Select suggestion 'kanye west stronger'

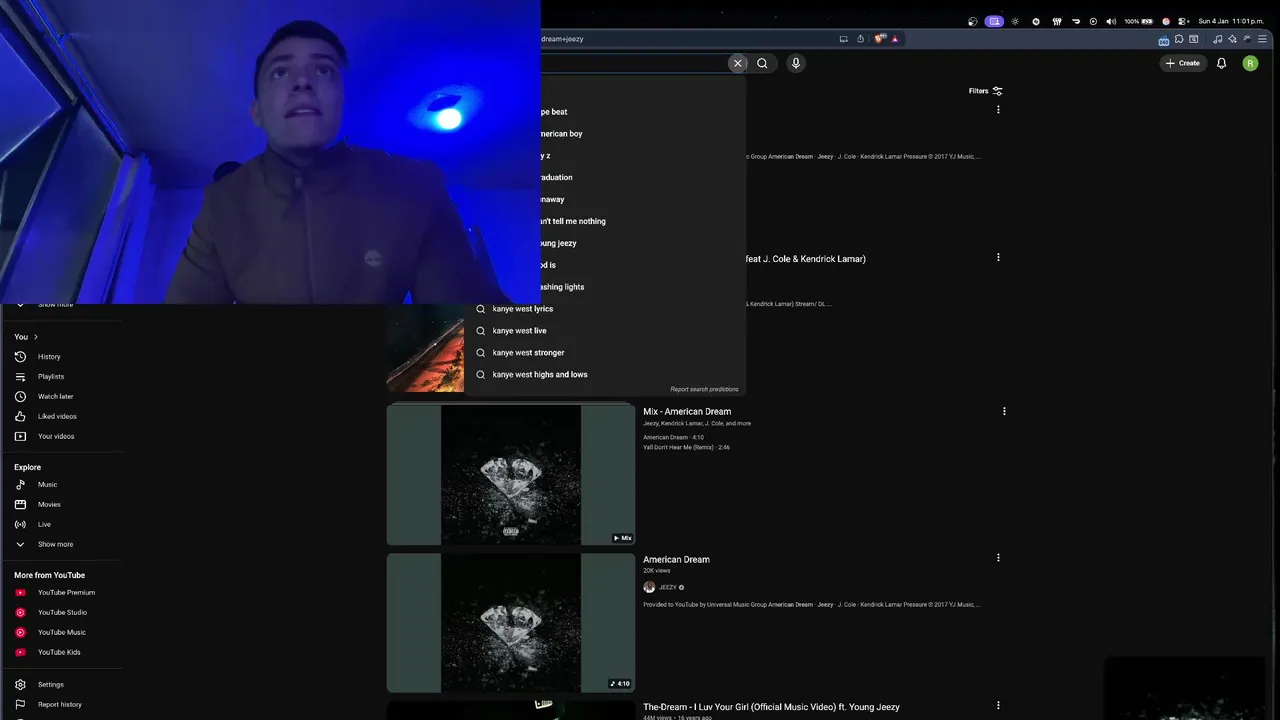[605, 353]
